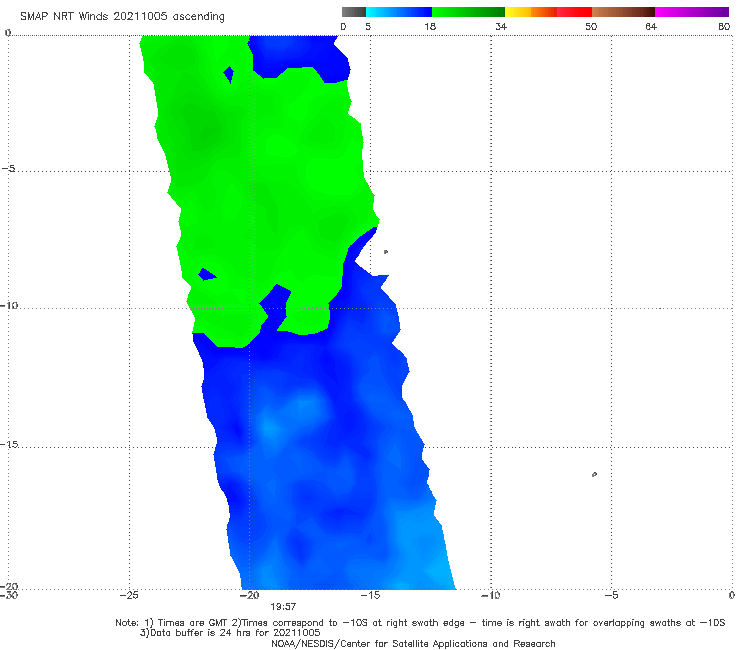740x650 pixels.
Task: Click the latitude axis label '-10'
Action: coord(8,305)
